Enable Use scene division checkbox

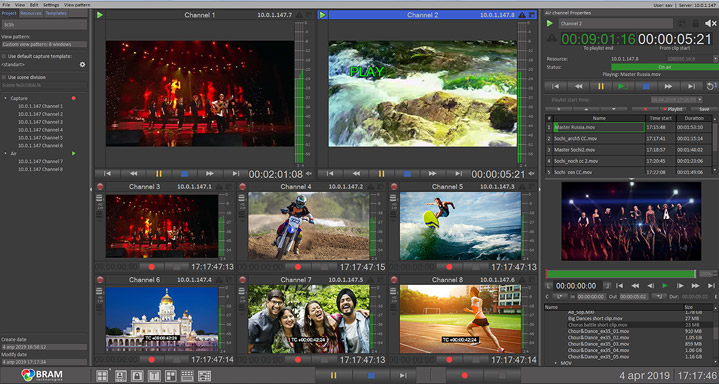coord(4,77)
